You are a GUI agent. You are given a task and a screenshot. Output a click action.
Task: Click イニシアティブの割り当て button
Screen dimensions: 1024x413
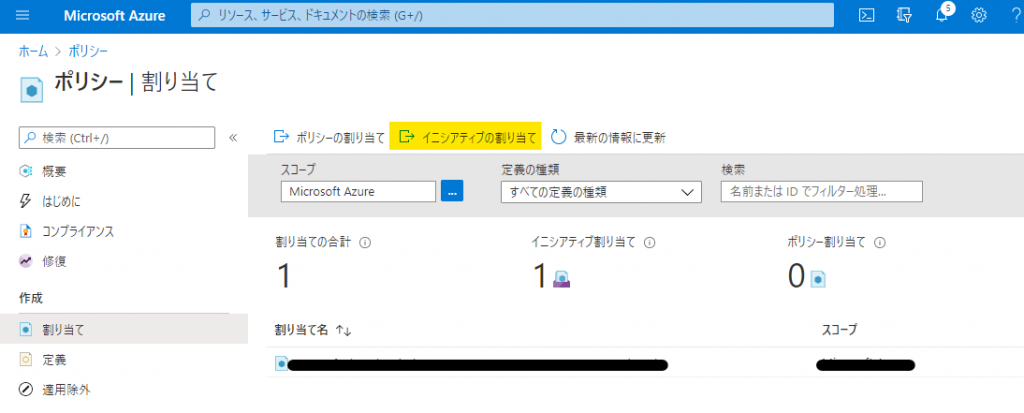point(466,137)
